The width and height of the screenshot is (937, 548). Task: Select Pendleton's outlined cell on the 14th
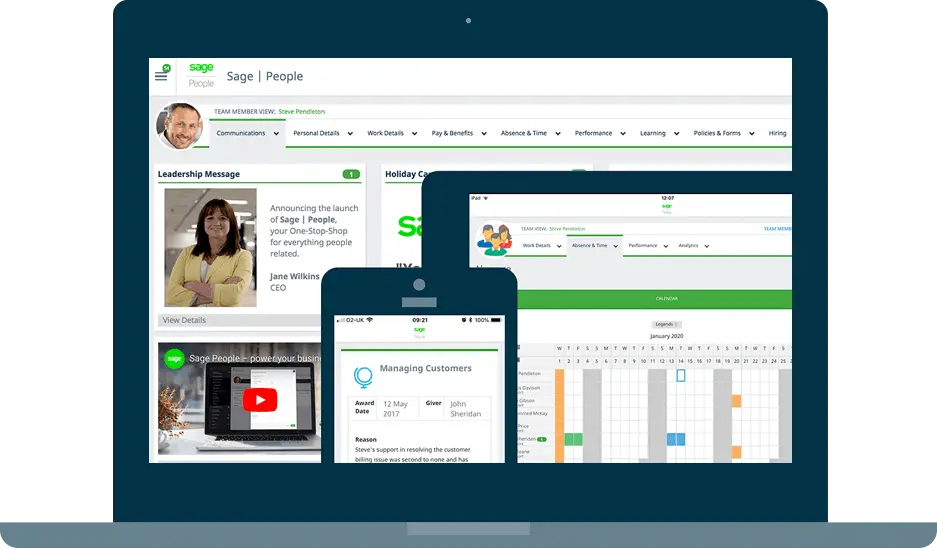coord(681,376)
